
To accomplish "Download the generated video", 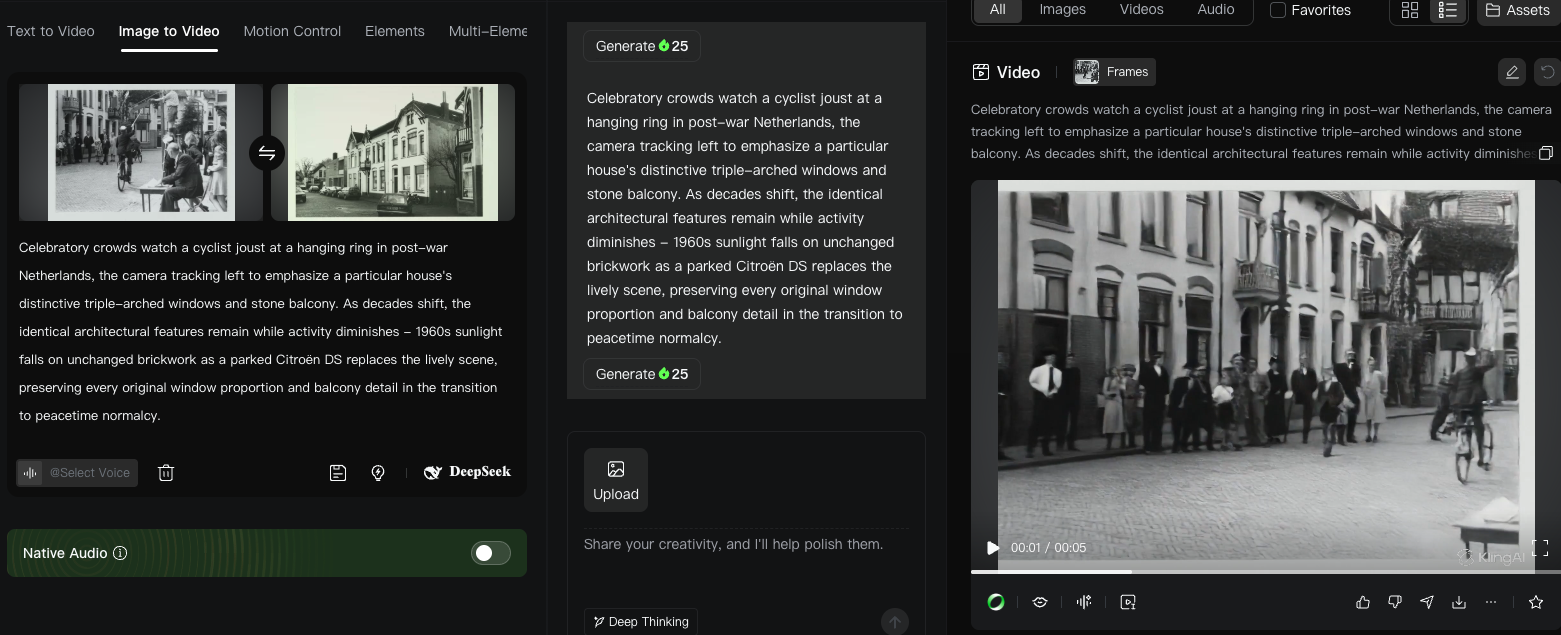I will [1459, 602].
